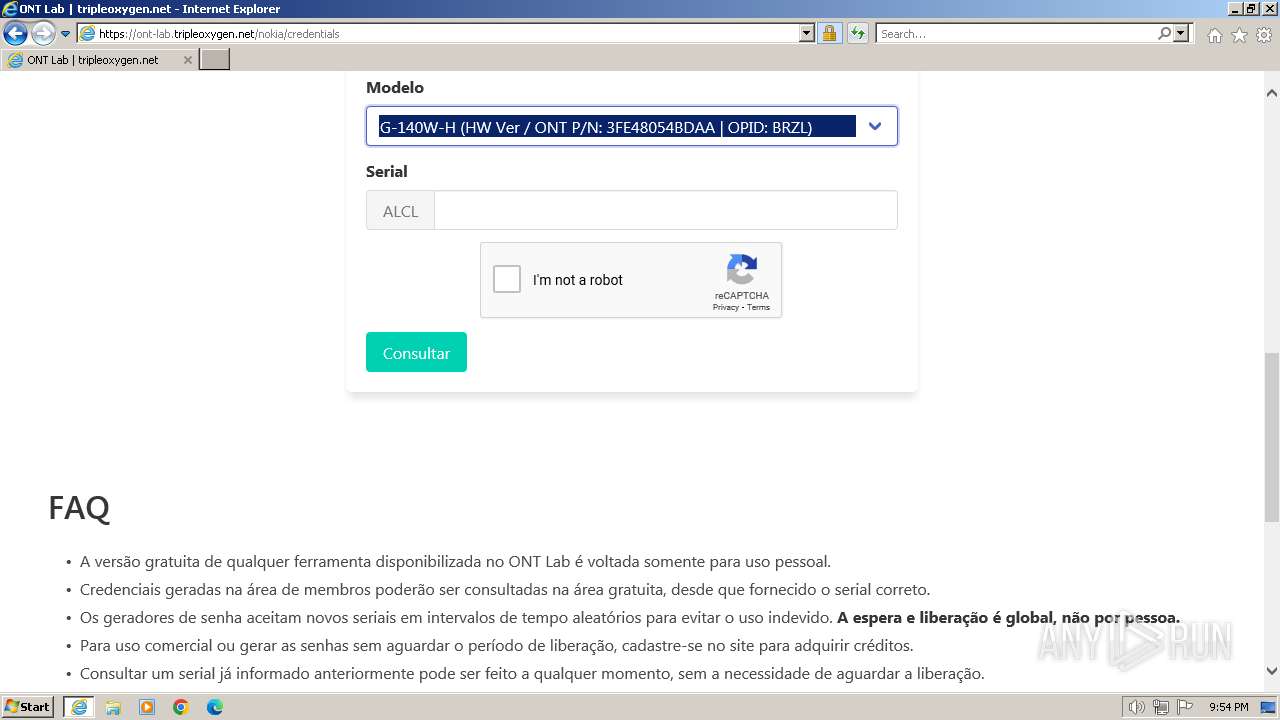1280x720 pixels.
Task: Click the Serial field label
Action: pyautogui.click(x=387, y=172)
